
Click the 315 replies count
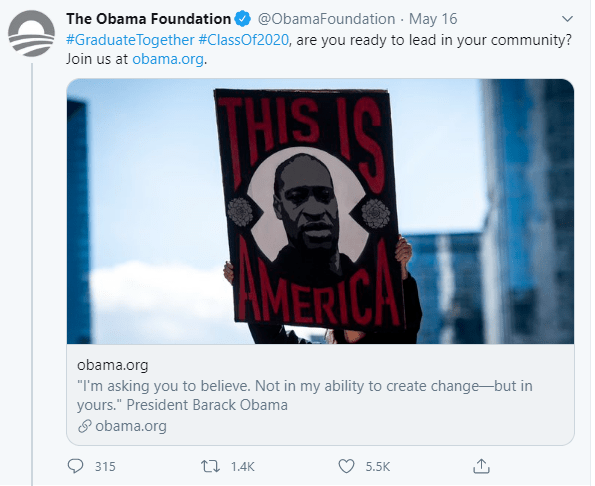pos(105,466)
